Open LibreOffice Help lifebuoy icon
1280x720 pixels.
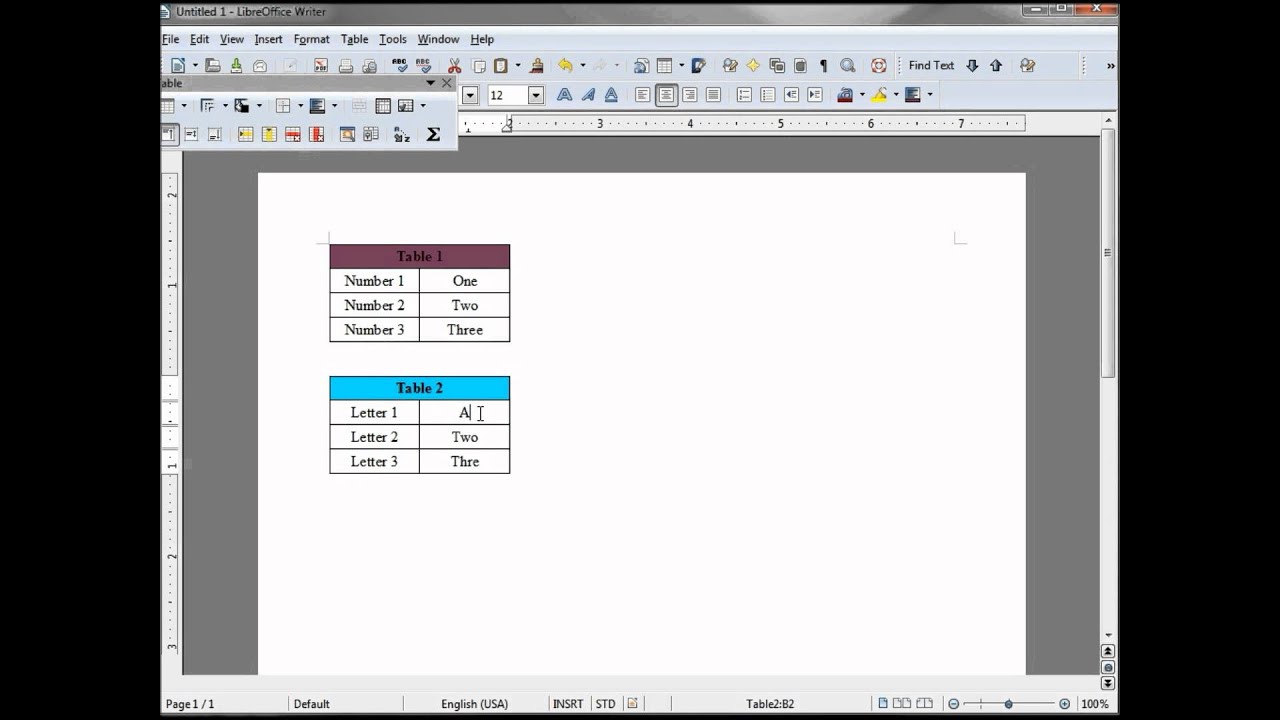(x=879, y=65)
